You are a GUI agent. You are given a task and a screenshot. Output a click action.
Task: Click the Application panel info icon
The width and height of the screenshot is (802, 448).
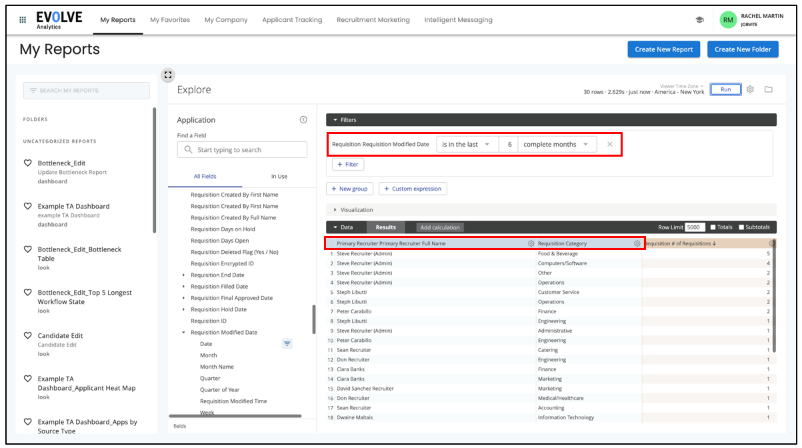303,120
